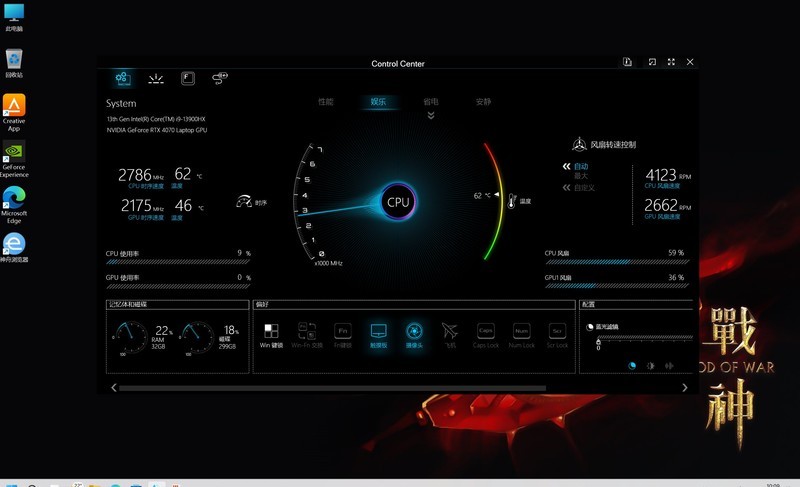Select 最大 maximum fan mode
The height and width of the screenshot is (487, 800).
[581, 176]
